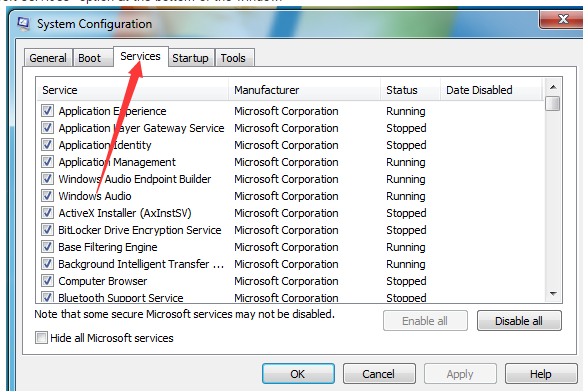Viewport: 583px width, 391px height.
Task: Select the Computer Browser service name
Action: point(103,281)
